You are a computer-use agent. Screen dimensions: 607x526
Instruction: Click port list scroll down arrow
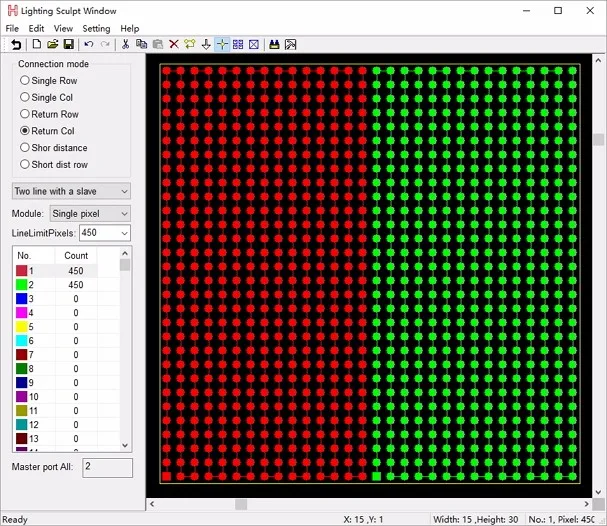coord(125,445)
